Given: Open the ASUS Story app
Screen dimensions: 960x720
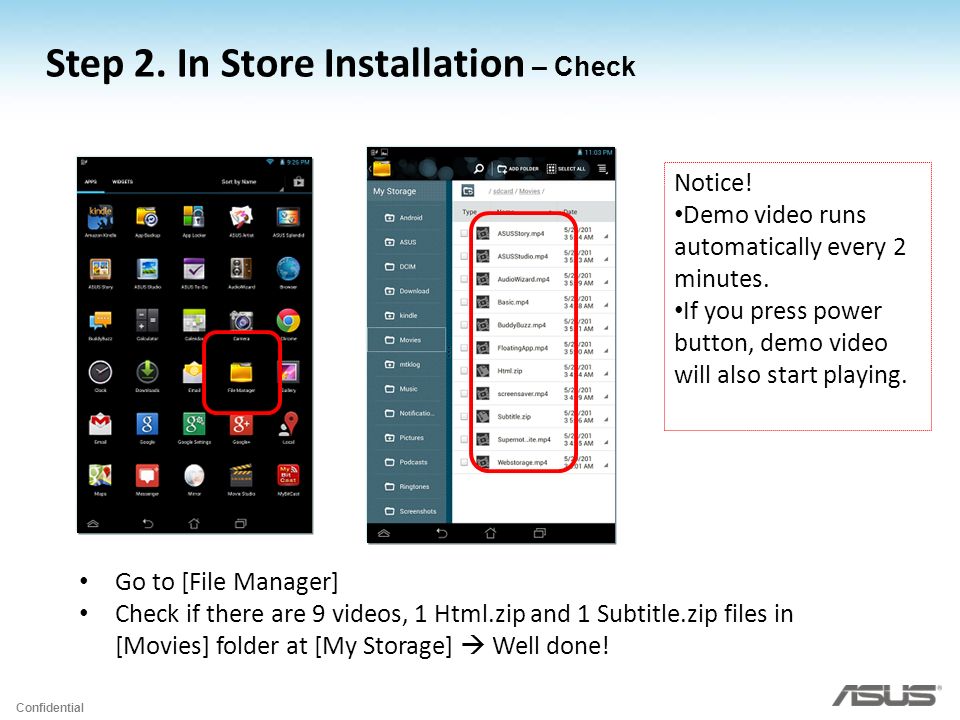Looking at the screenshot, I should point(100,269).
